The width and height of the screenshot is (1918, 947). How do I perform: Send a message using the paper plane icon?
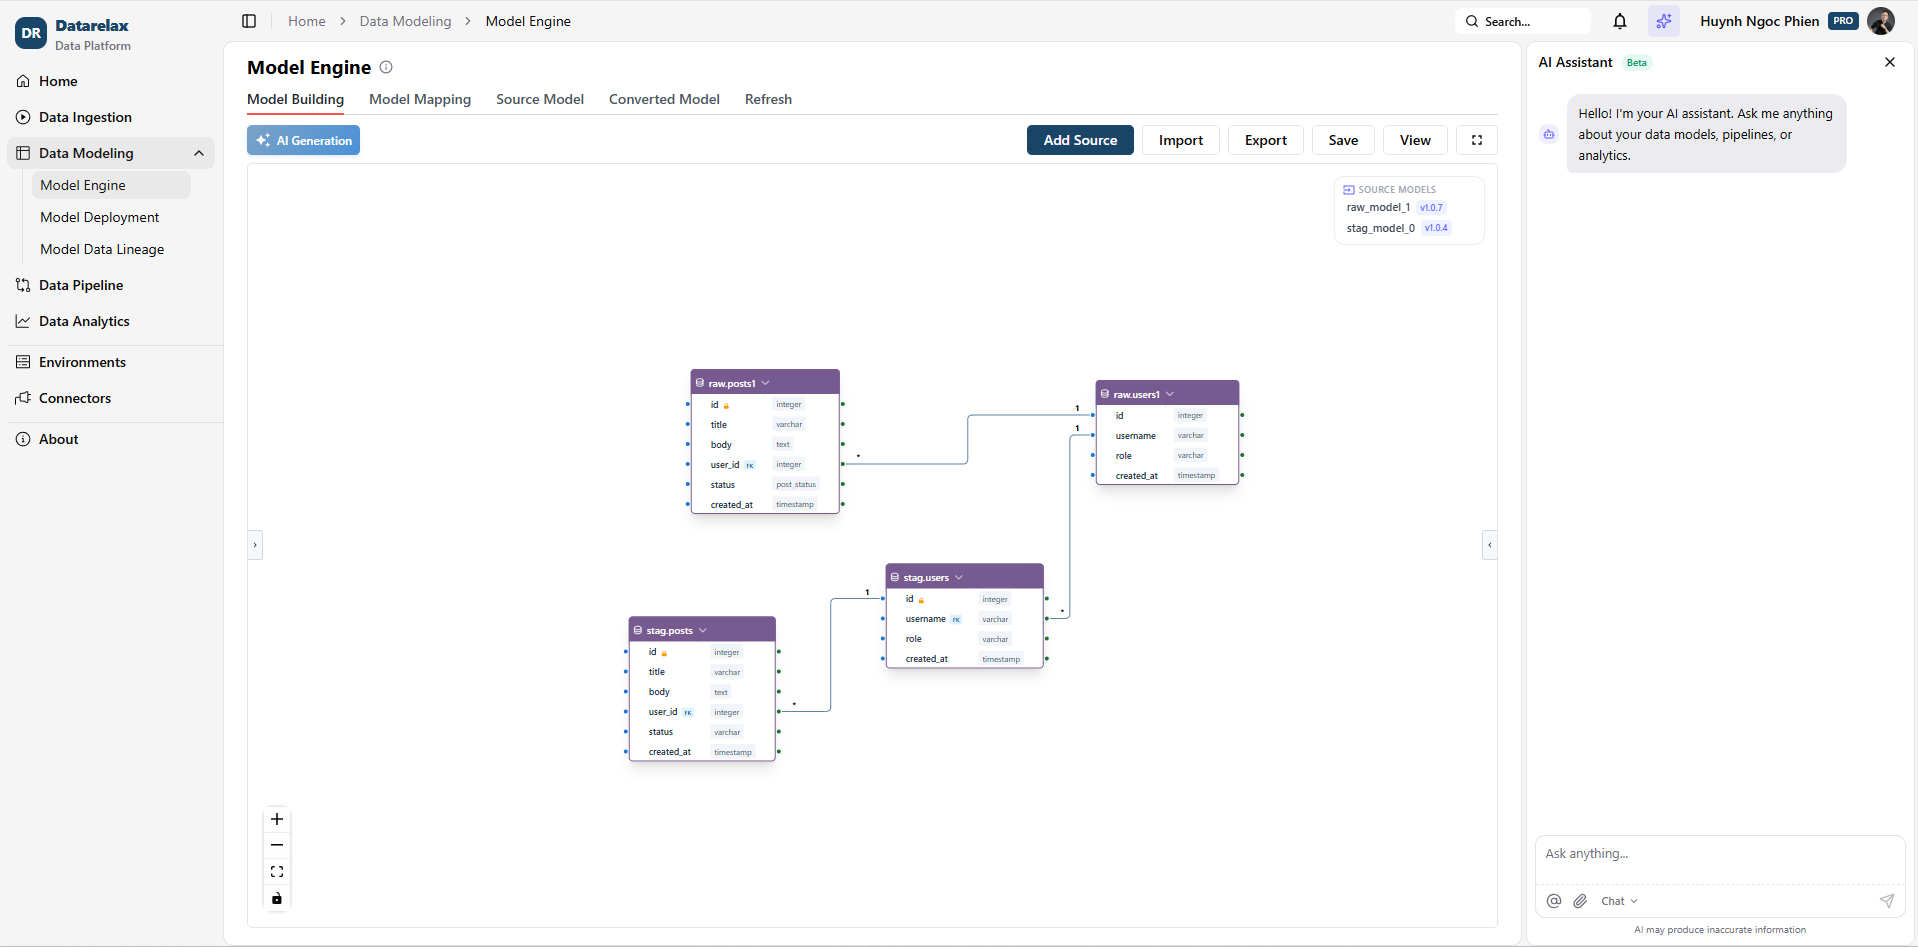[1887, 901]
